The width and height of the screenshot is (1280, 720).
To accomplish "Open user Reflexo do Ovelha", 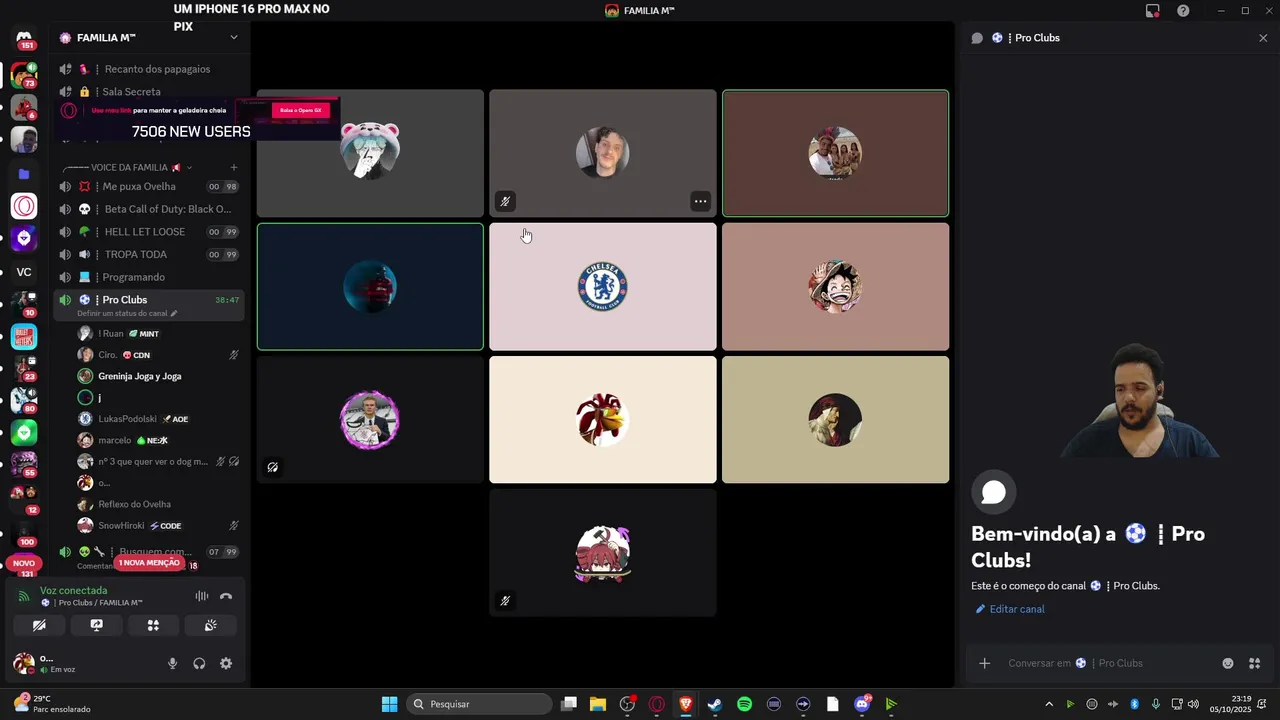I will point(159,504).
